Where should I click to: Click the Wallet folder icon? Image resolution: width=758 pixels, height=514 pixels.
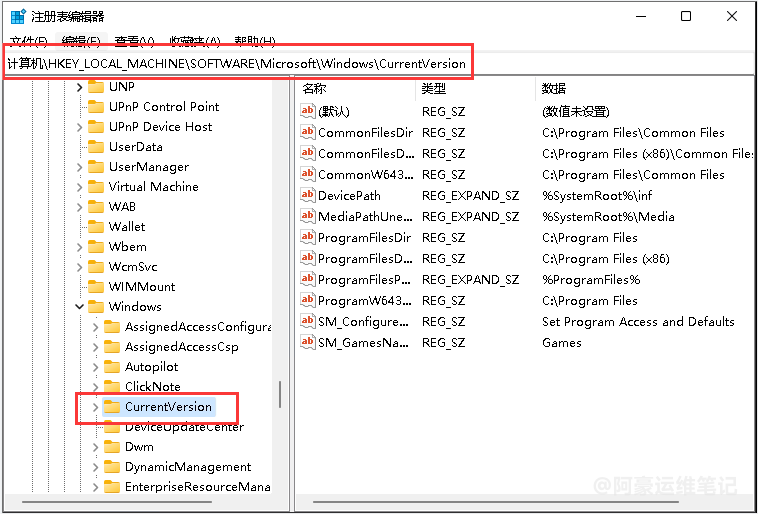96,227
